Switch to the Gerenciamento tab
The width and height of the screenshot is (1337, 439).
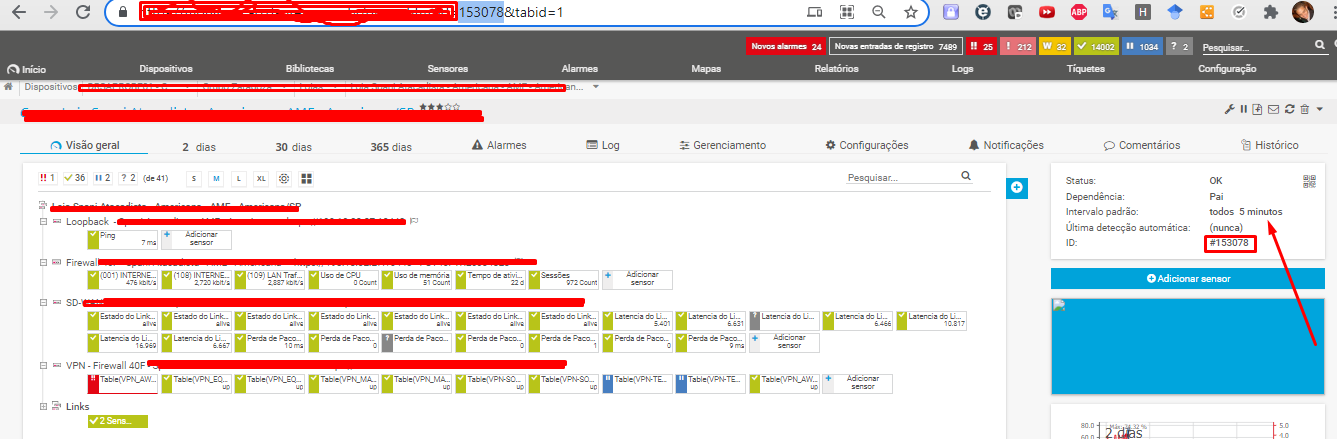(x=722, y=145)
